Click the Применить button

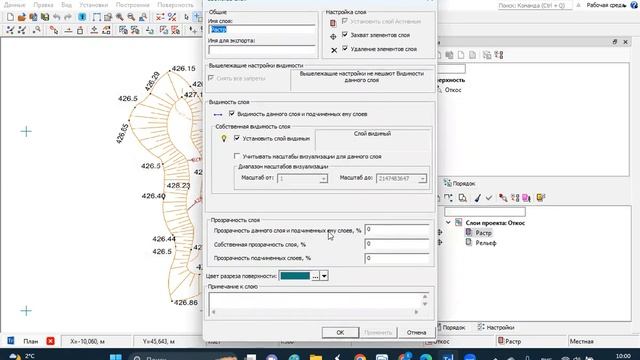pos(378,332)
